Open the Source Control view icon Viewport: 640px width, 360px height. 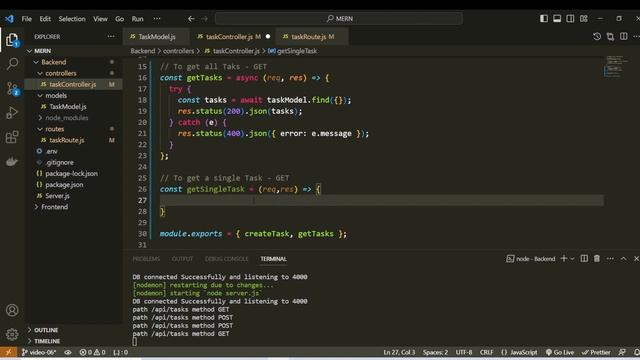pyautogui.click(x=12, y=88)
